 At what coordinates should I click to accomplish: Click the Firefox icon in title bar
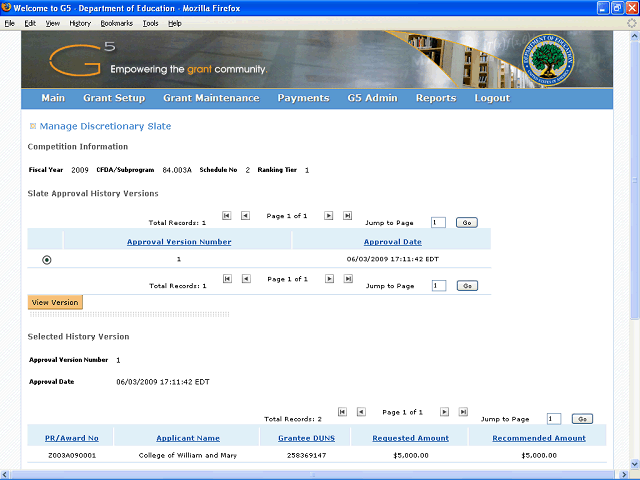pos(6,7)
